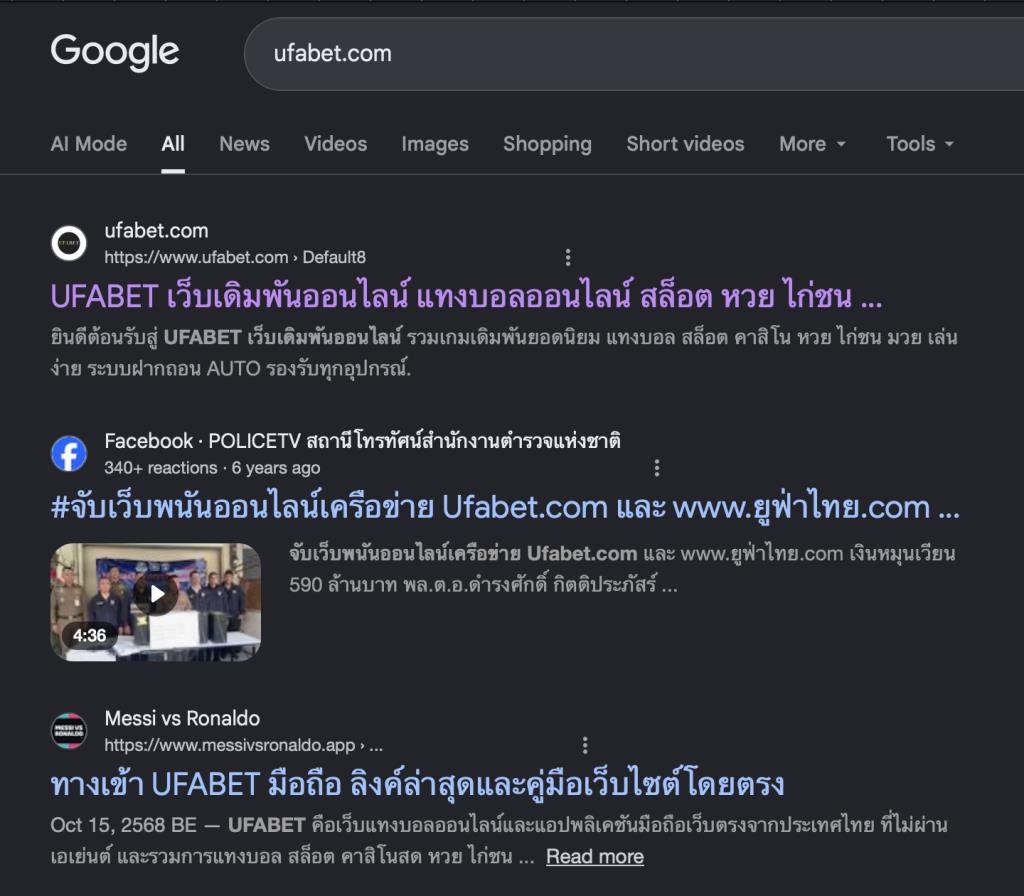Click the Facebook · POLICETV source name
The image size is (1024, 896).
(x=362, y=441)
